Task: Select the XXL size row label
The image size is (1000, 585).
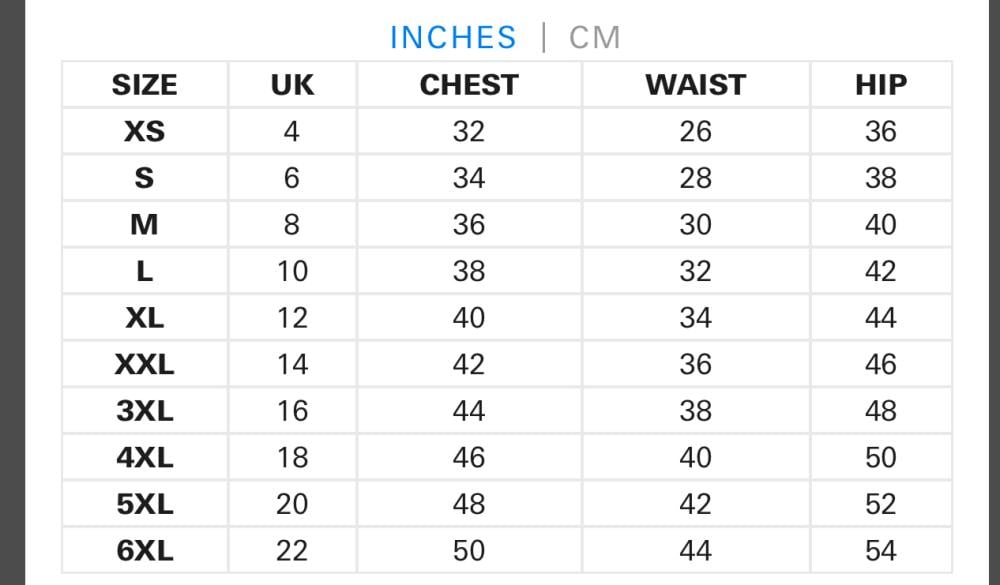Action: (145, 364)
